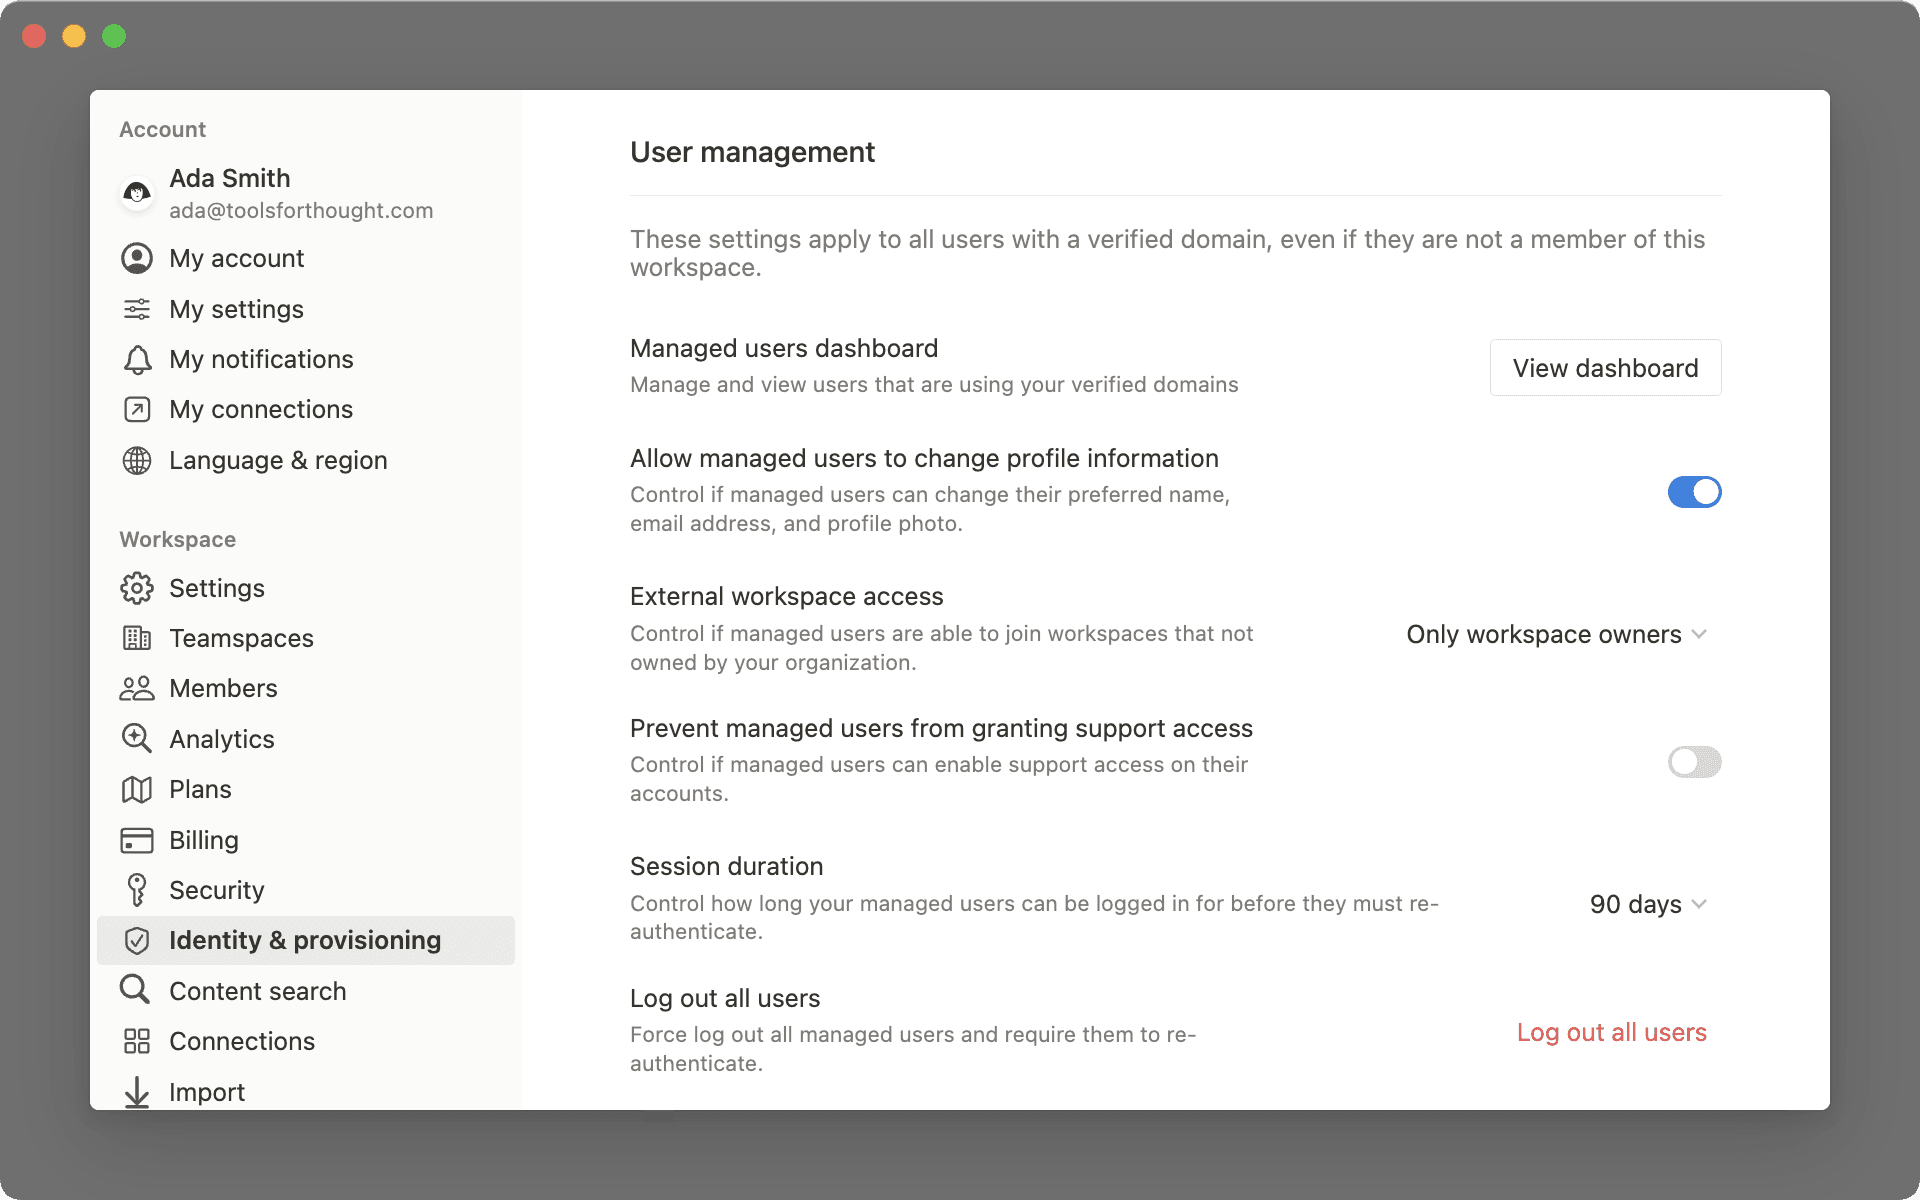Select the My notifications bell icon
Image resolution: width=1920 pixels, height=1200 pixels.
tap(137, 359)
